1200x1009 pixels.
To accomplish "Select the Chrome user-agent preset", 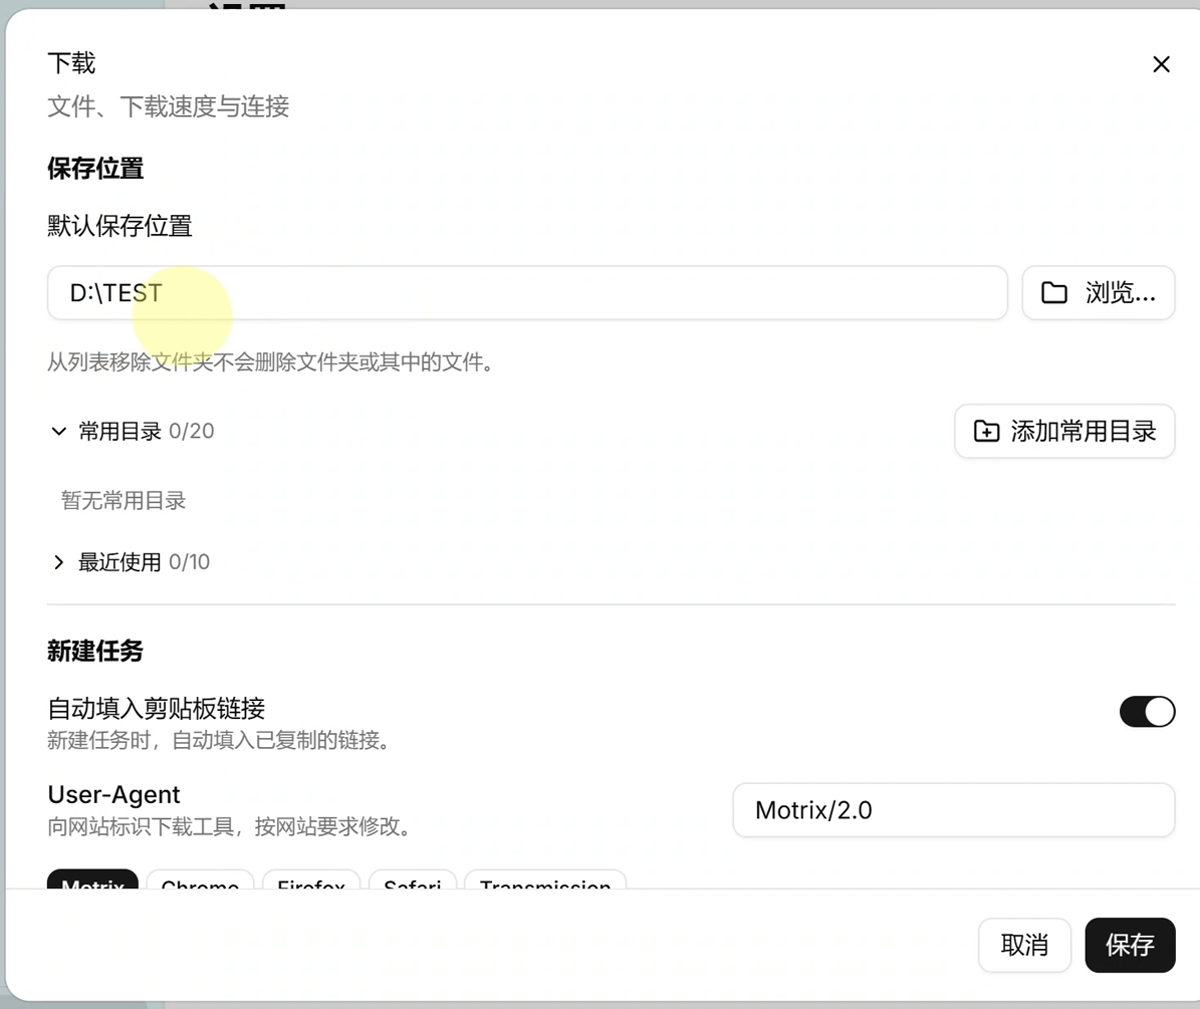I will tap(200, 880).
